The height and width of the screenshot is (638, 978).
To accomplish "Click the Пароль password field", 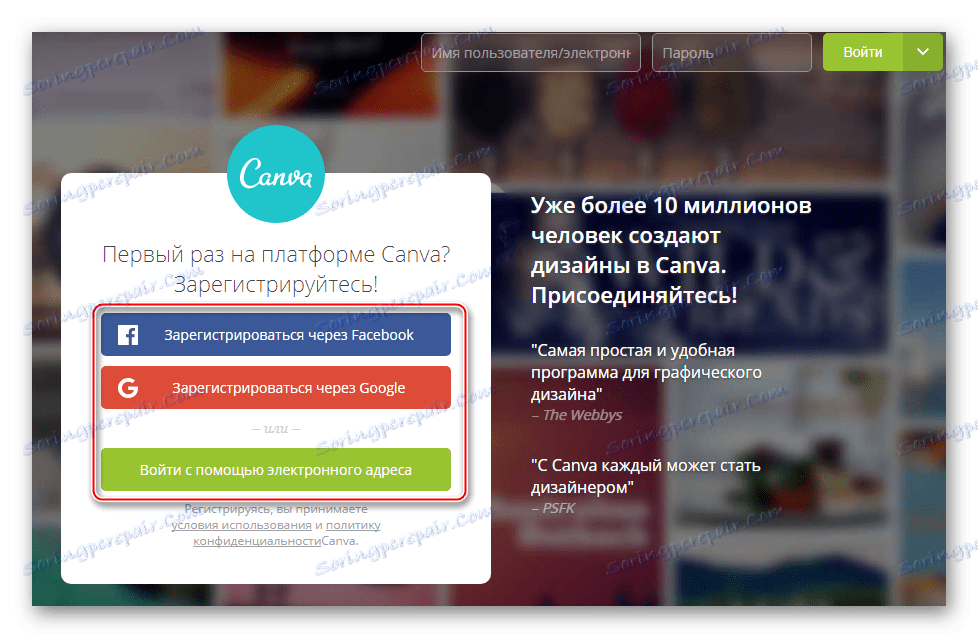I will (x=731, y=51).
